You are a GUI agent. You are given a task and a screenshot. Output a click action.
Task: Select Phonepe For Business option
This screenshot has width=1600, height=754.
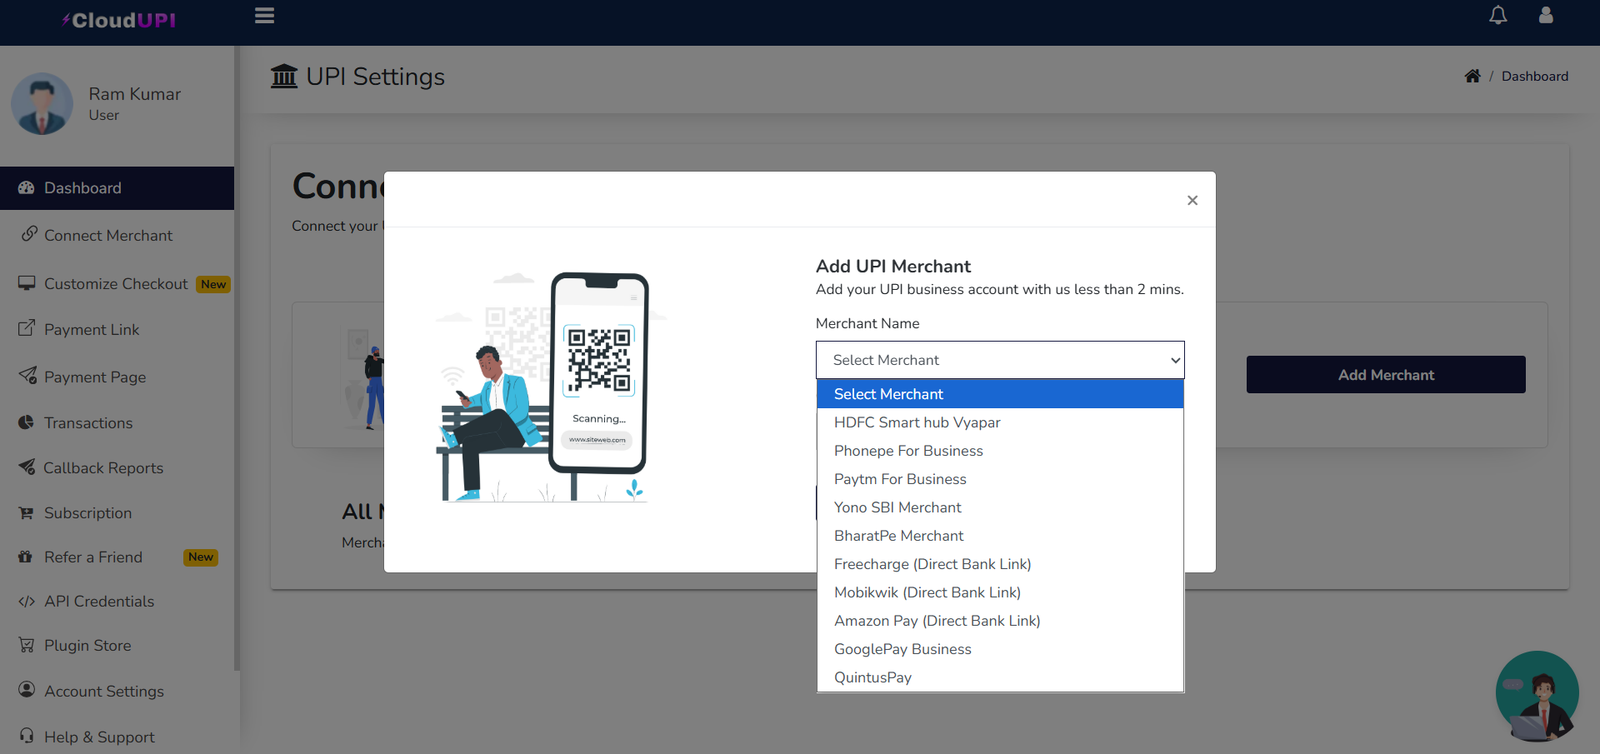click(x=1000, y=451)
